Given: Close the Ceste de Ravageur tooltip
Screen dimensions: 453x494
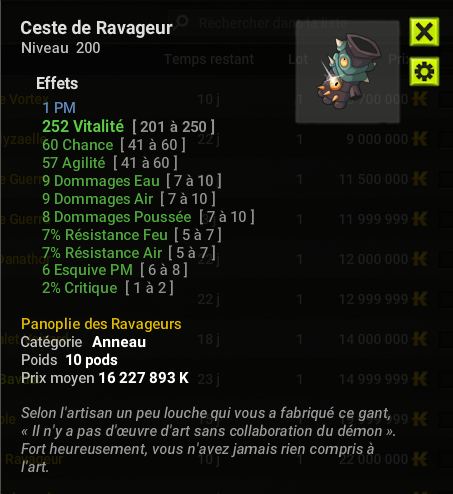Looking at the screenshot, I should pyautogui.click(x=424, y=32).
